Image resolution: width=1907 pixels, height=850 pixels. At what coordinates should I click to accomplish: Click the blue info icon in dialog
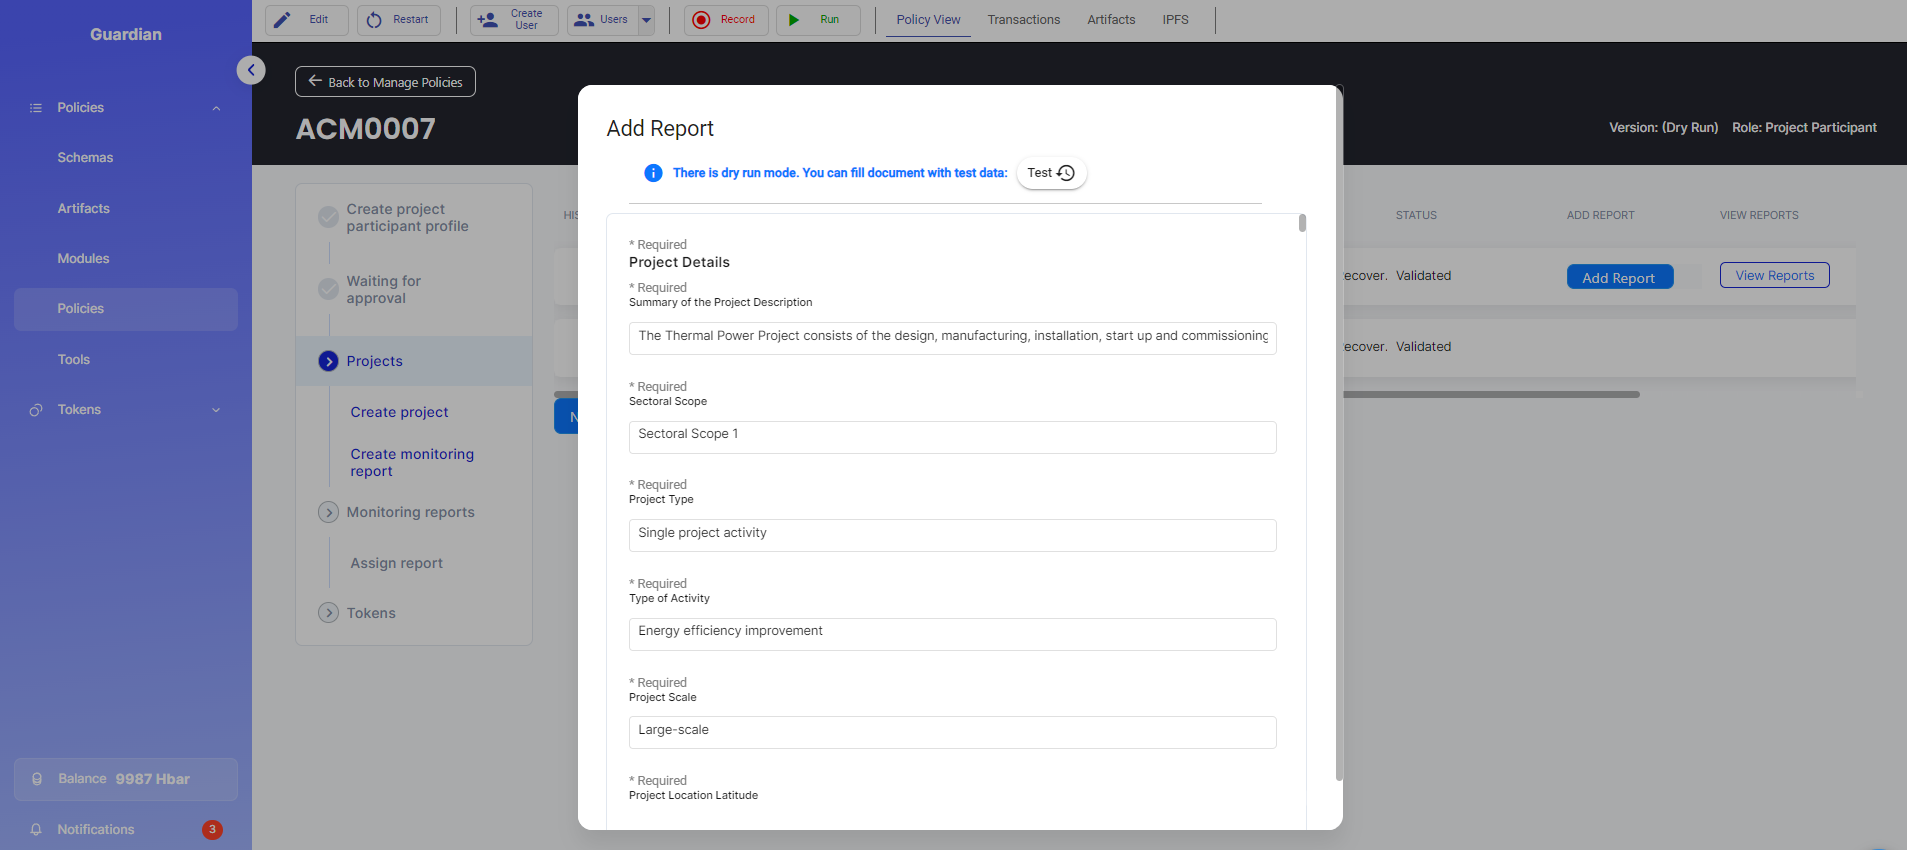[x=653, y=173]
